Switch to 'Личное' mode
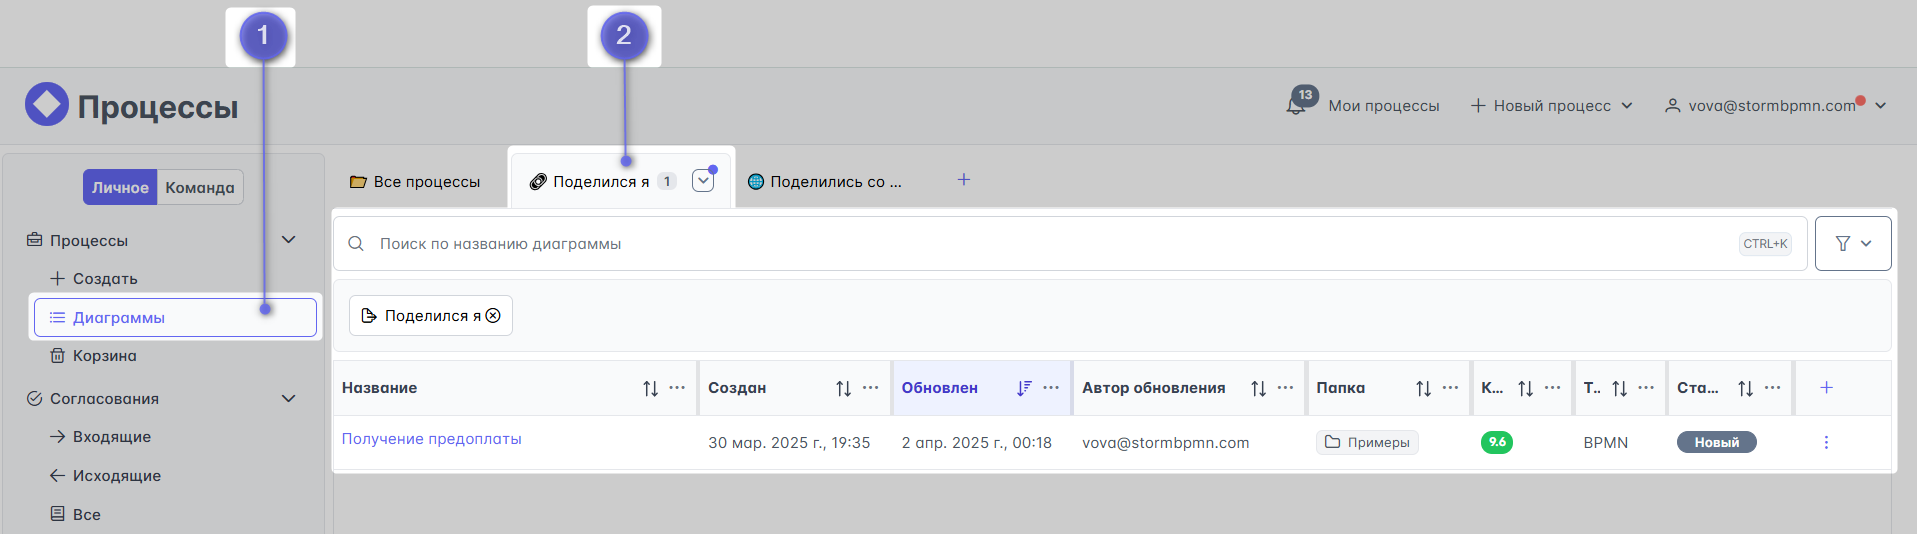This screenshot has height=534, width=1917. point(120,187)
